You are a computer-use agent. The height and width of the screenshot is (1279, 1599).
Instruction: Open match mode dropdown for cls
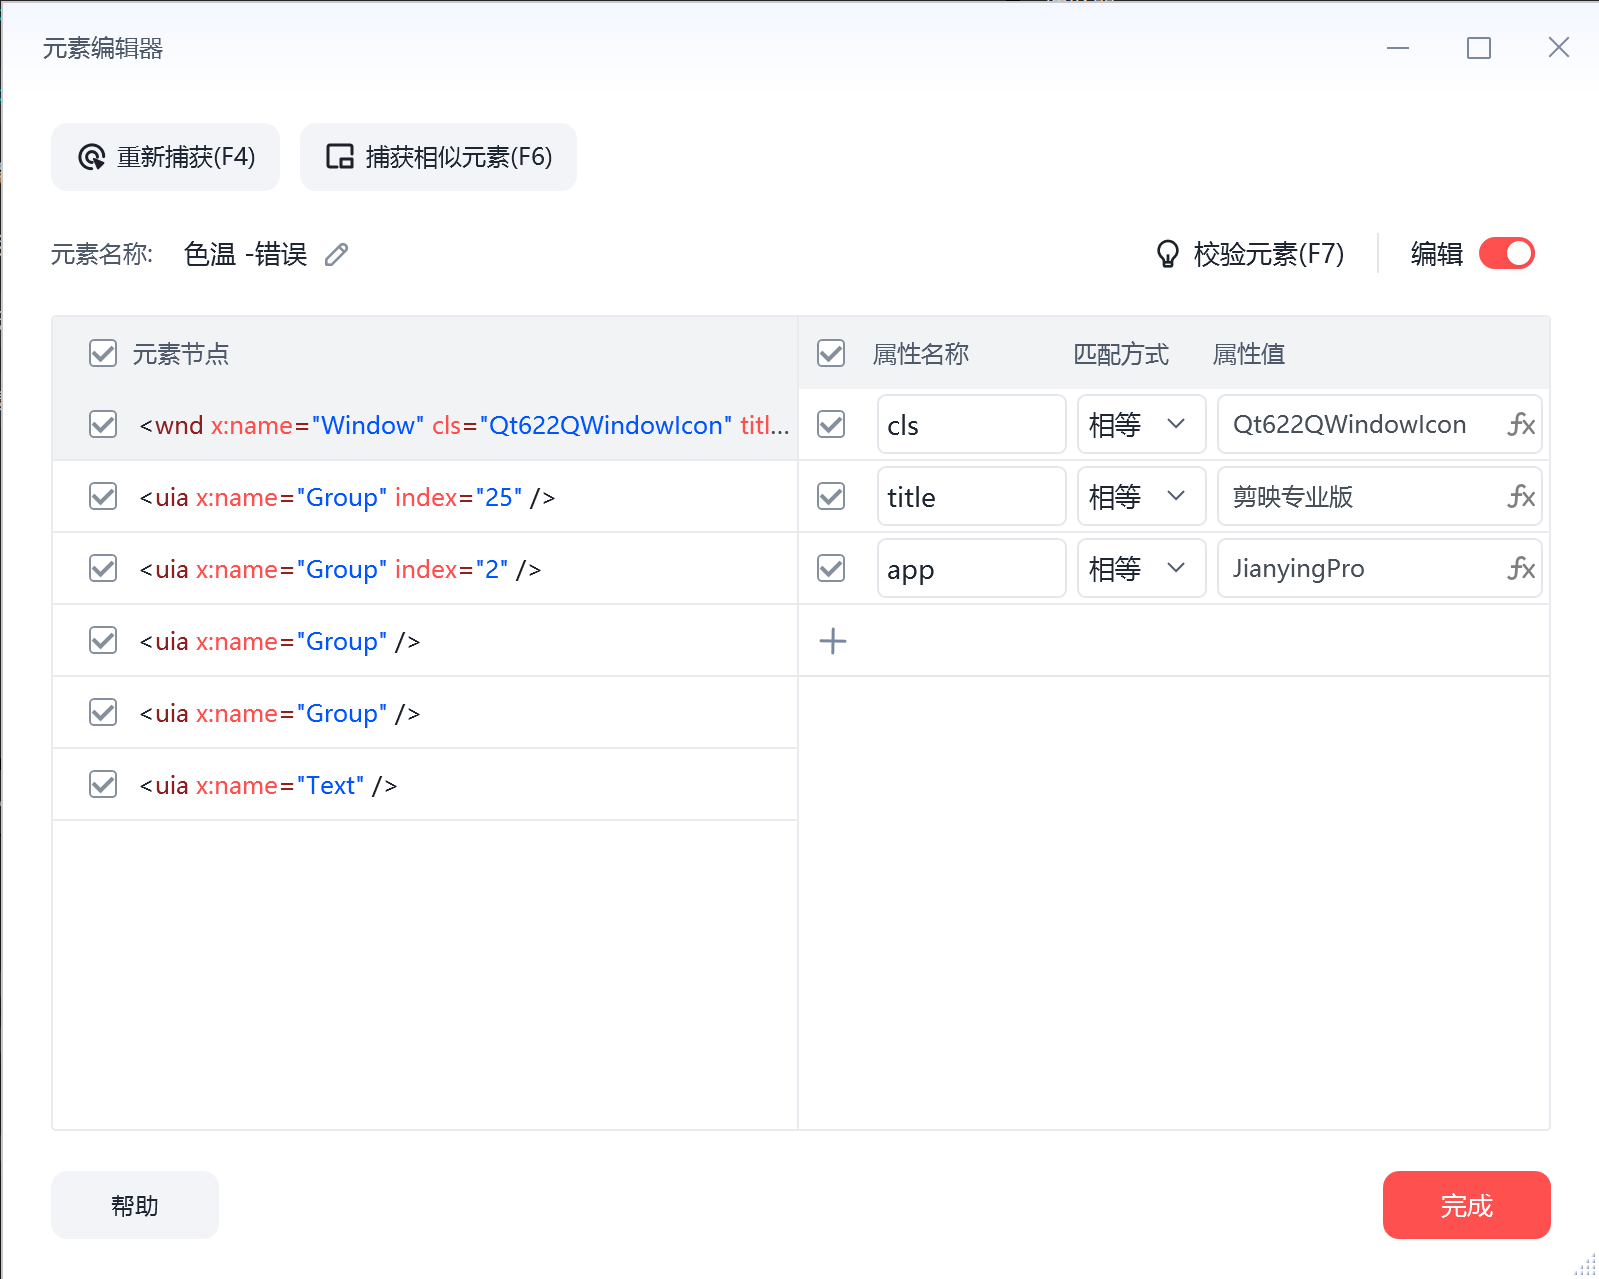(x=1141, y=425)
